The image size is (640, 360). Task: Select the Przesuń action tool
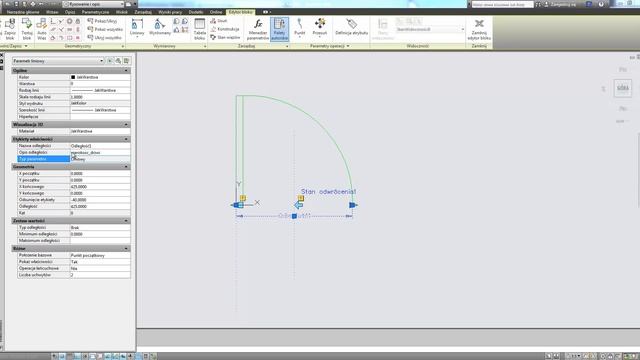[x=320, y=27]
